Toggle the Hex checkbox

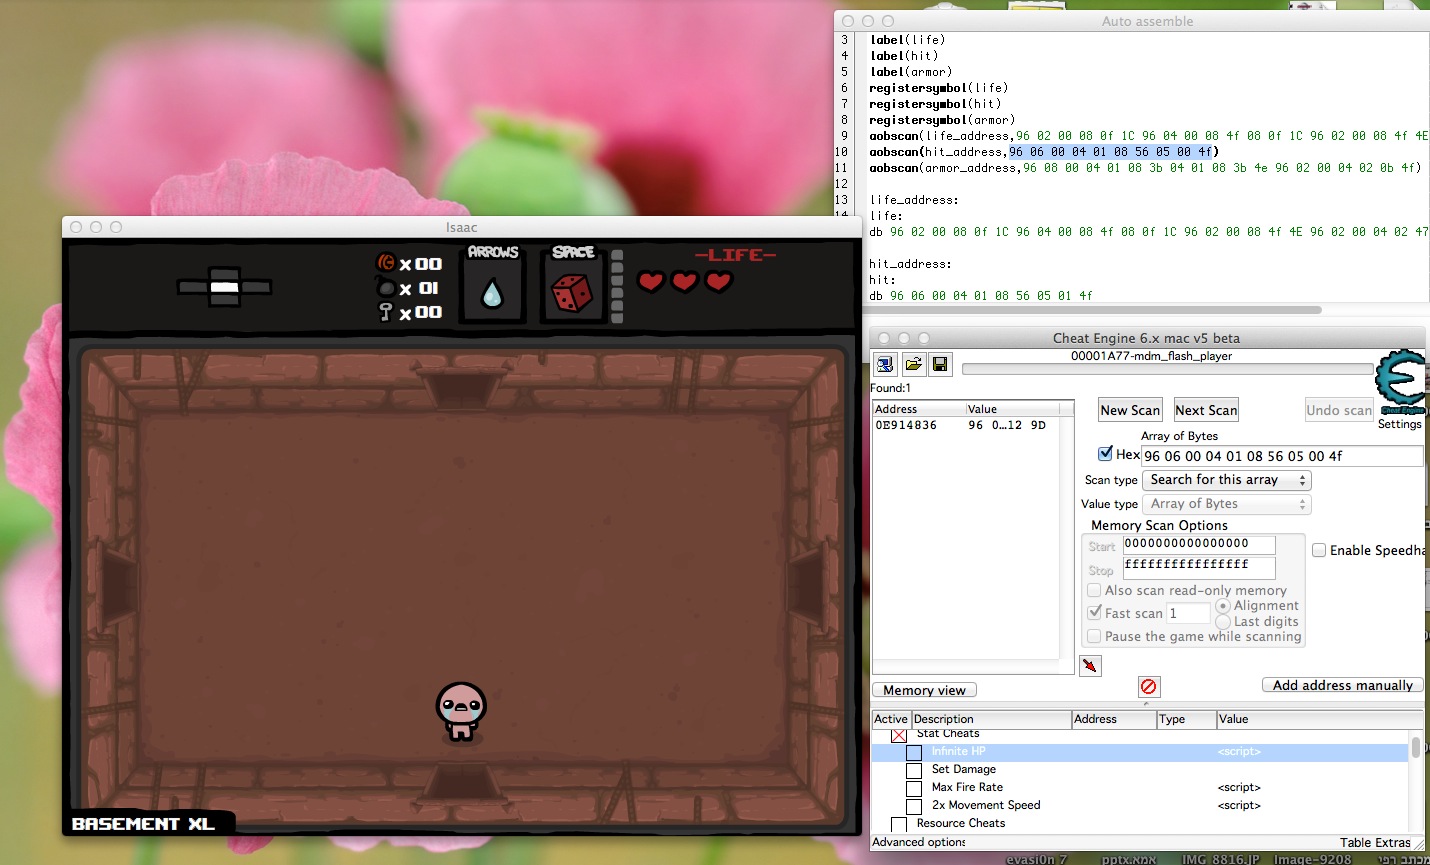coord(1105,454)
